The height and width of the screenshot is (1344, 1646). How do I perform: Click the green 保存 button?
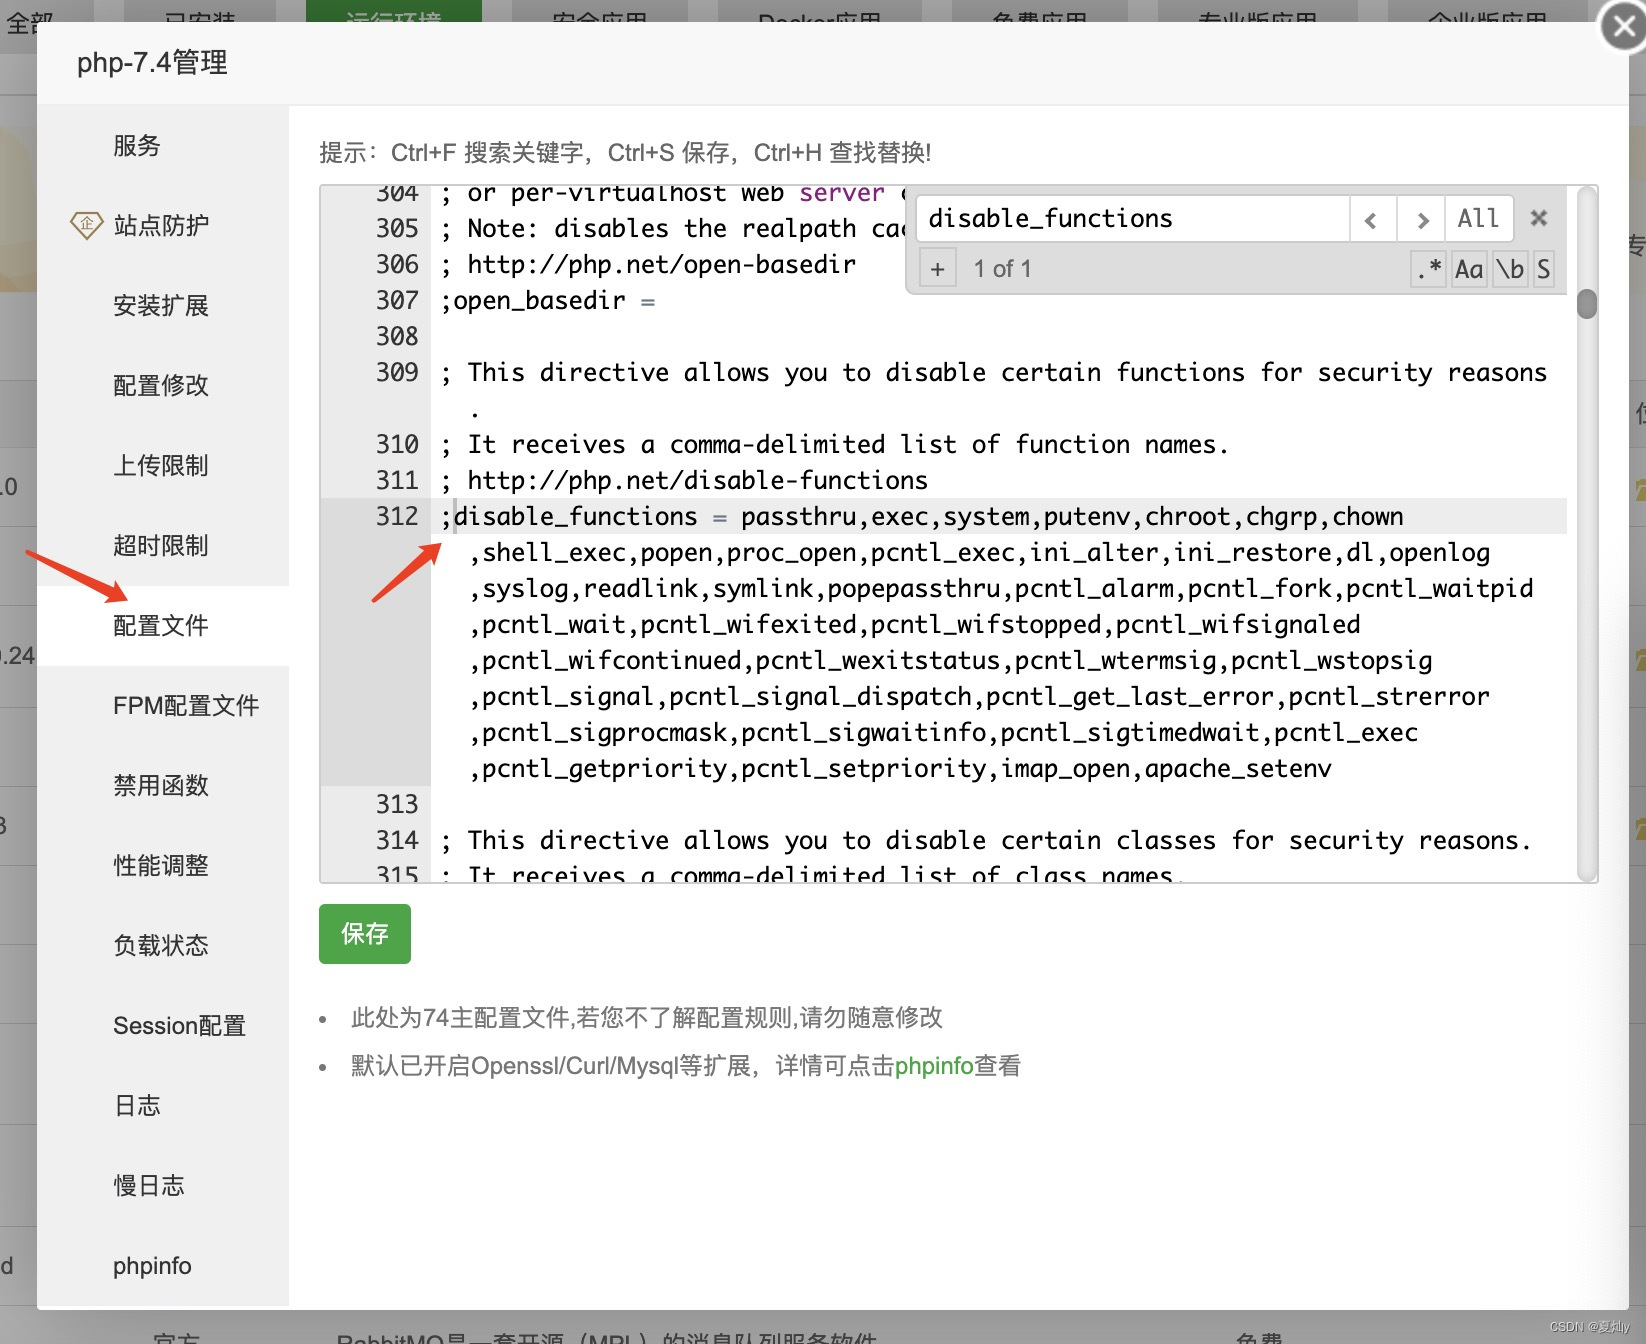(365, 934)
